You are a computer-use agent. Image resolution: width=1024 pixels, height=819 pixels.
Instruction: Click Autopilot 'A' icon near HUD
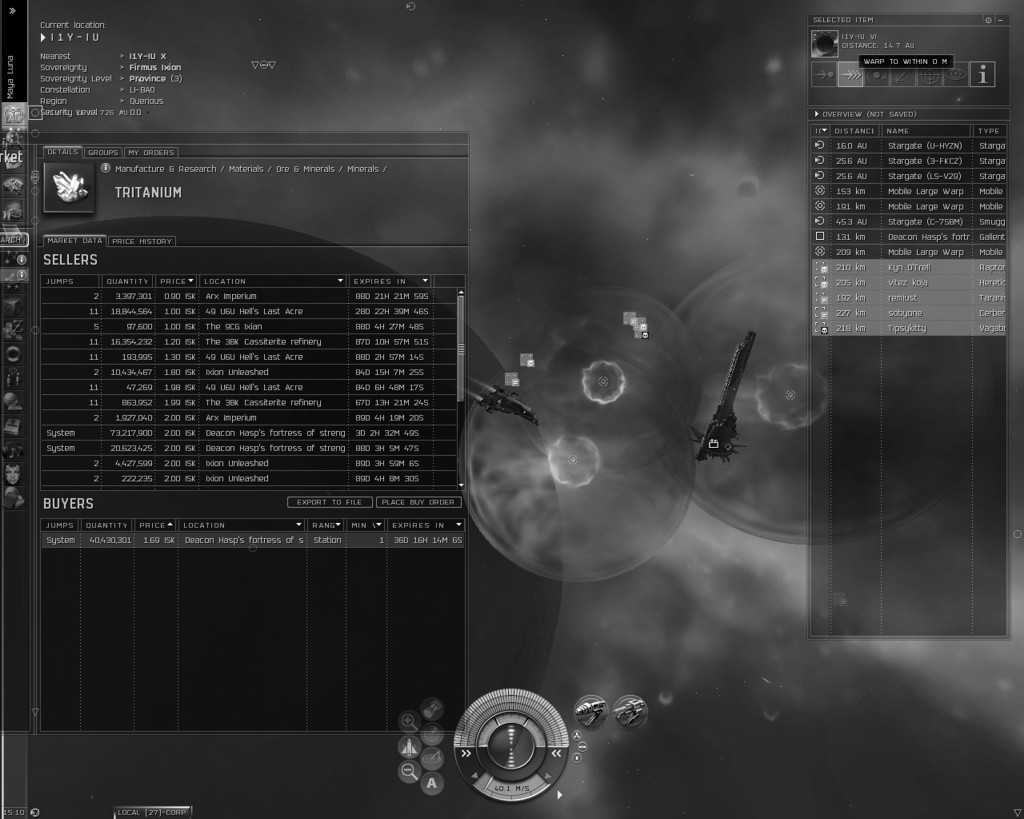tap(432, 783)
